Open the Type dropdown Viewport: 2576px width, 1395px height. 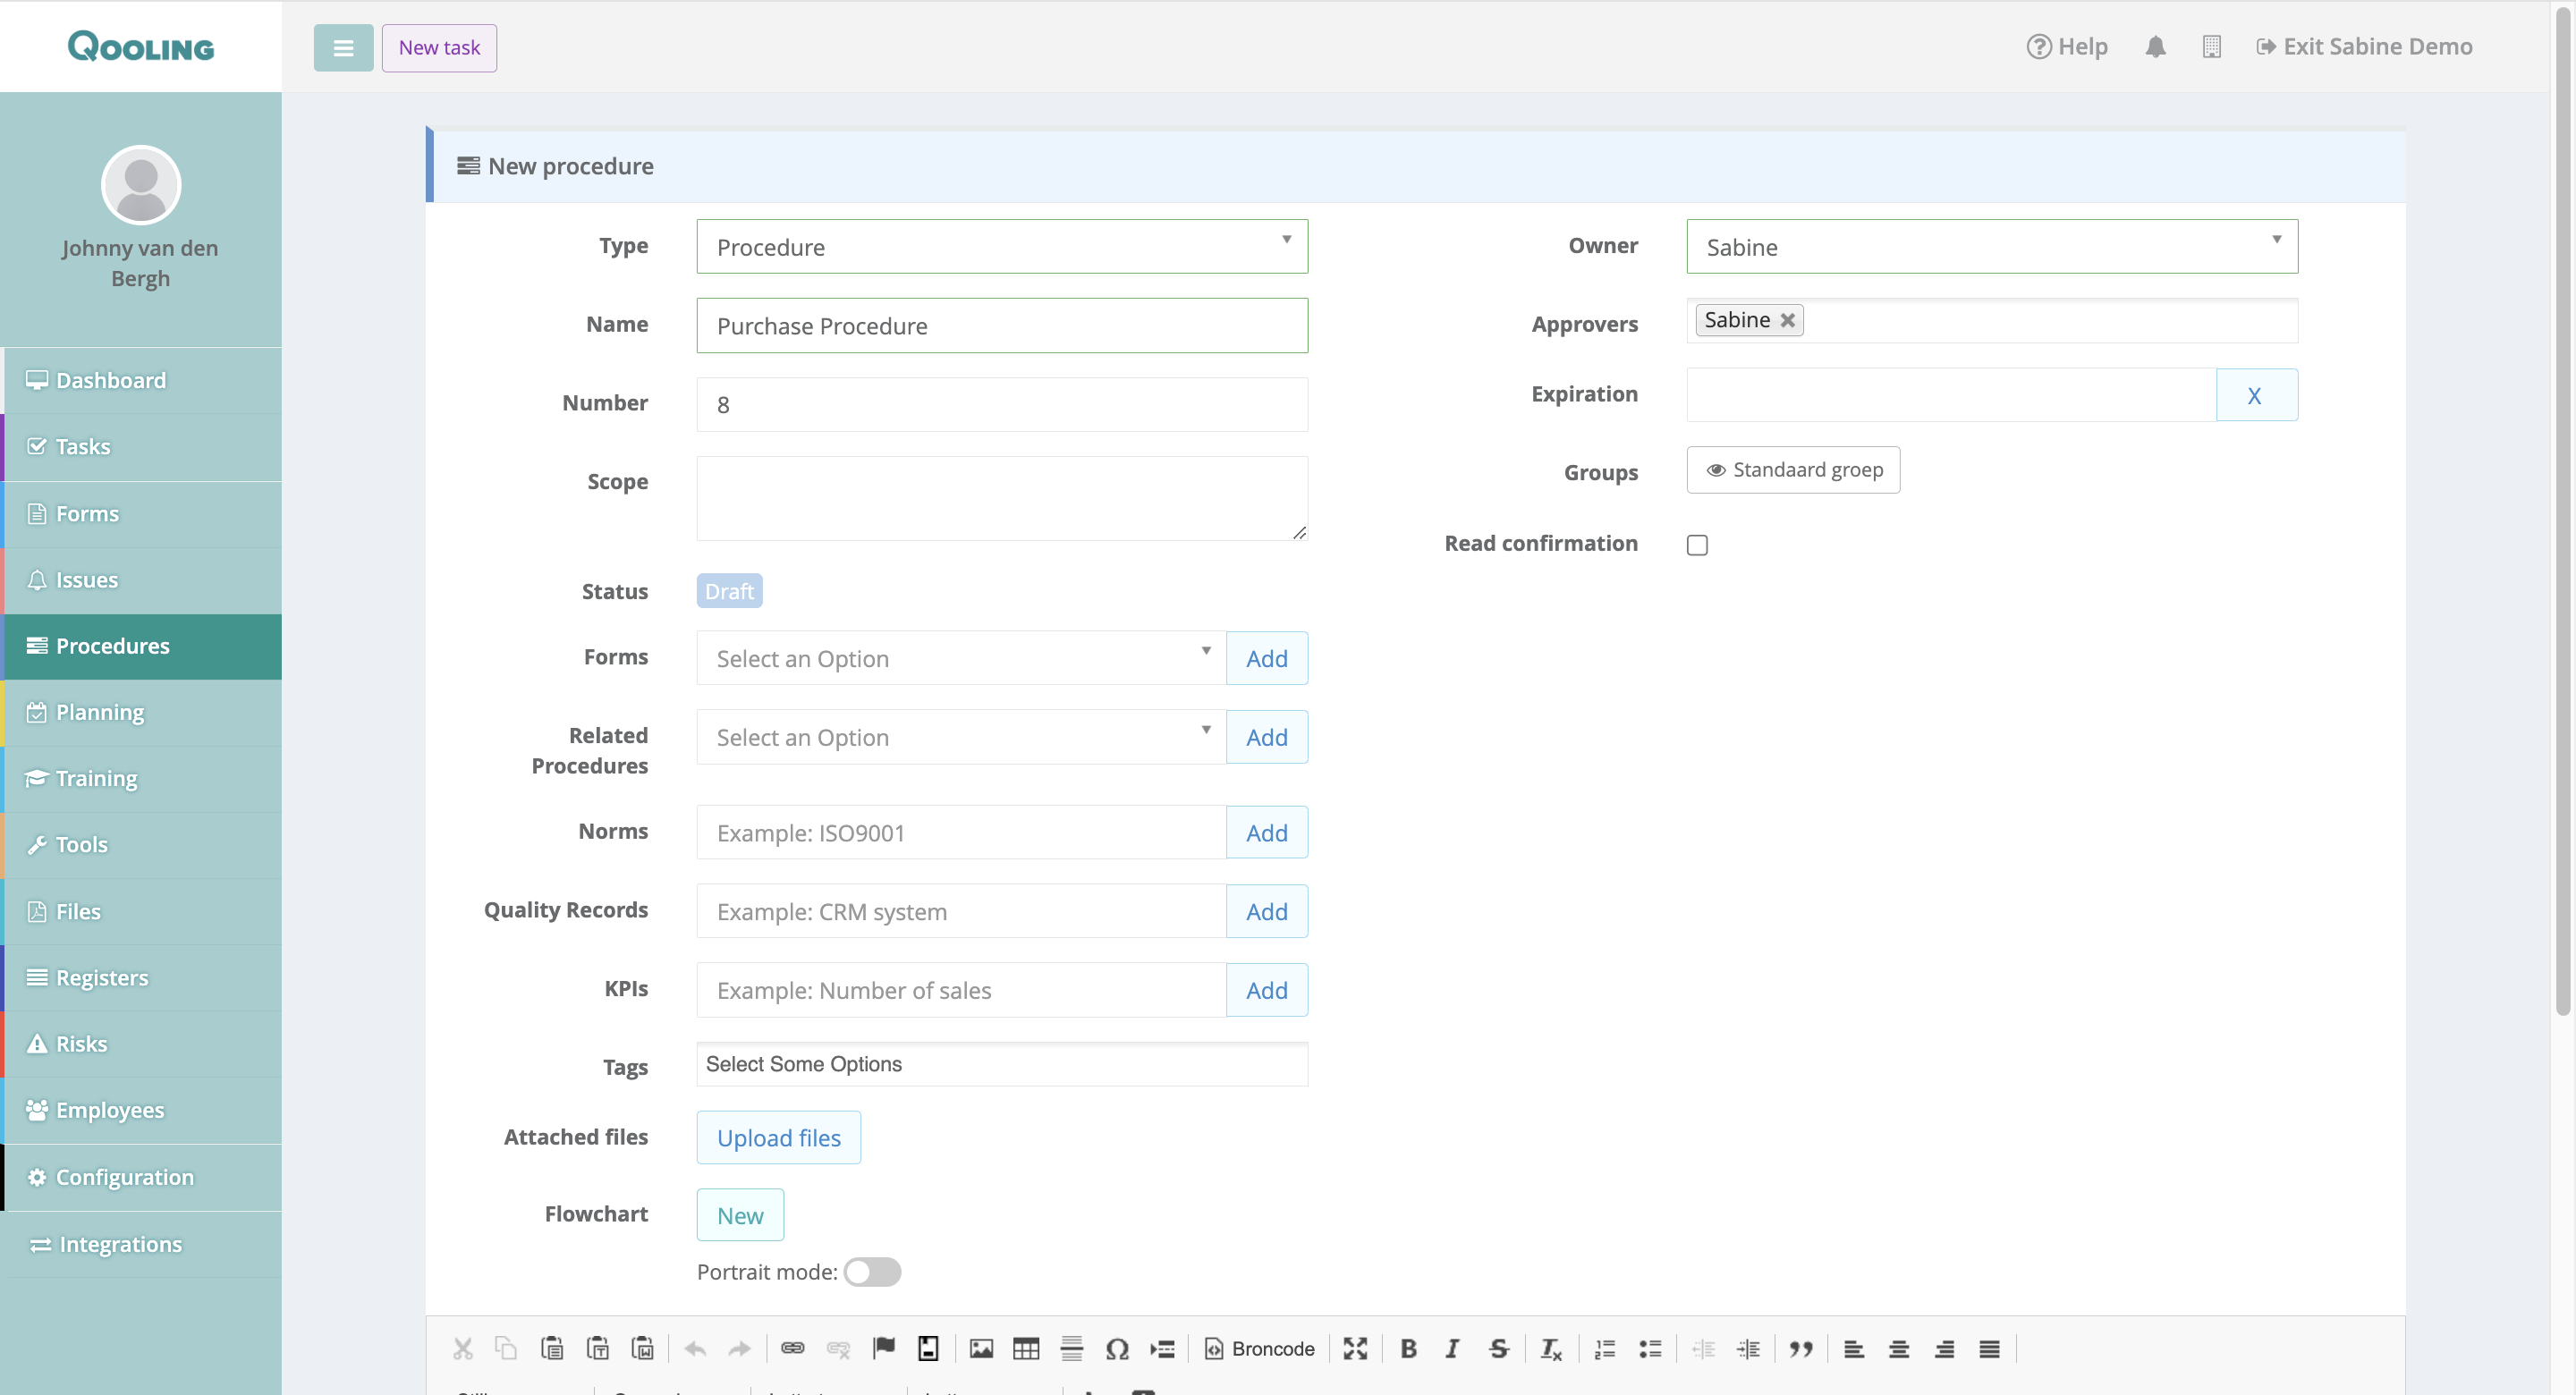pos(1002,247)
